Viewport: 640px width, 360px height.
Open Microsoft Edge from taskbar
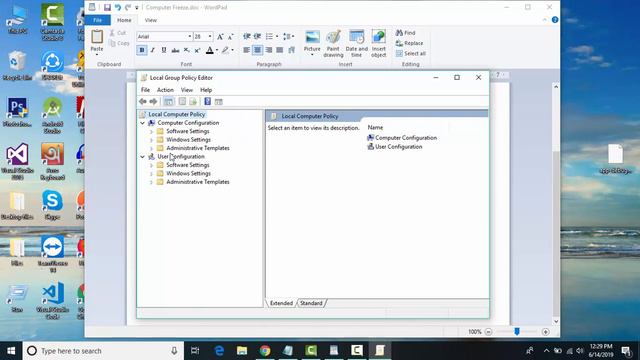(x=219, y=351)
